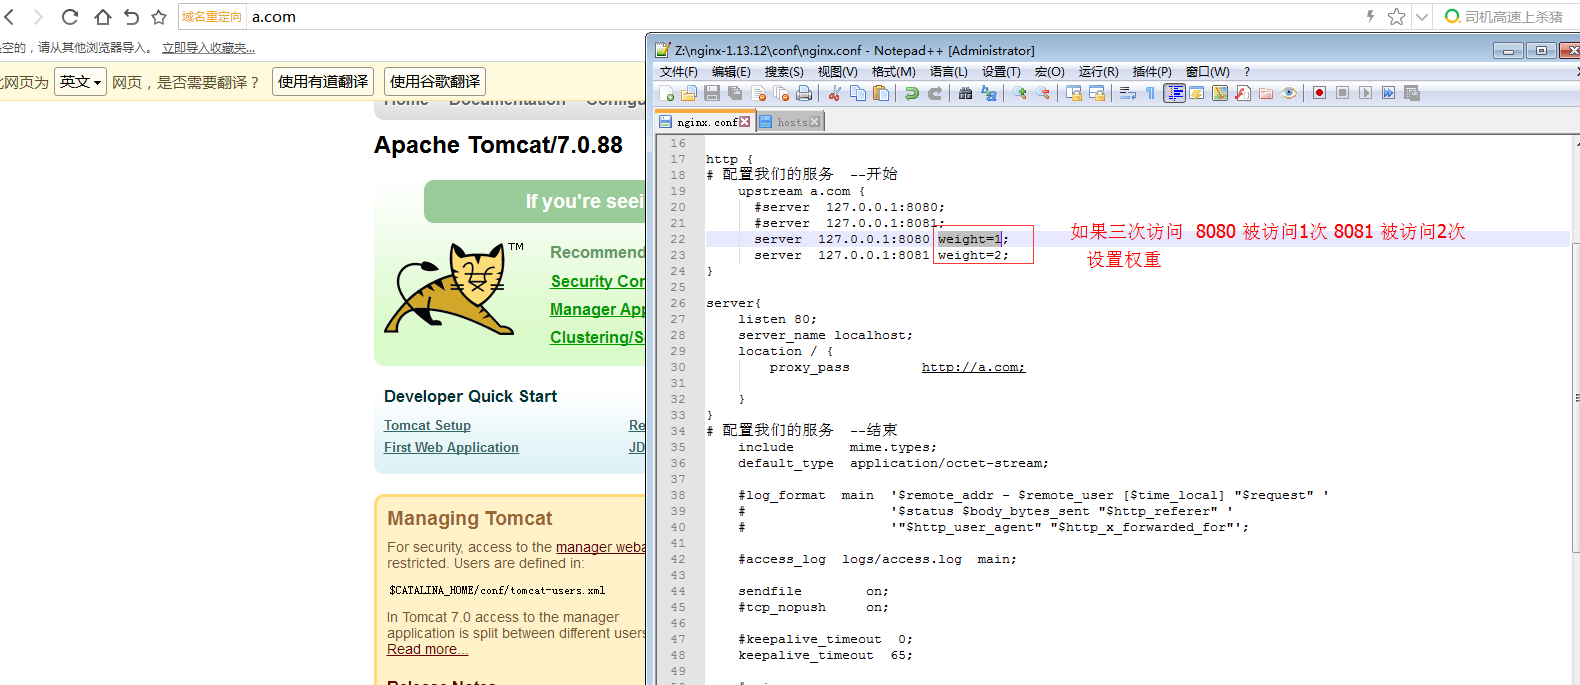Toggle Show All Characters pilcrow icon
Image resolution: width=1580 pixels, height=685 pixels.
pos(1150,93)
